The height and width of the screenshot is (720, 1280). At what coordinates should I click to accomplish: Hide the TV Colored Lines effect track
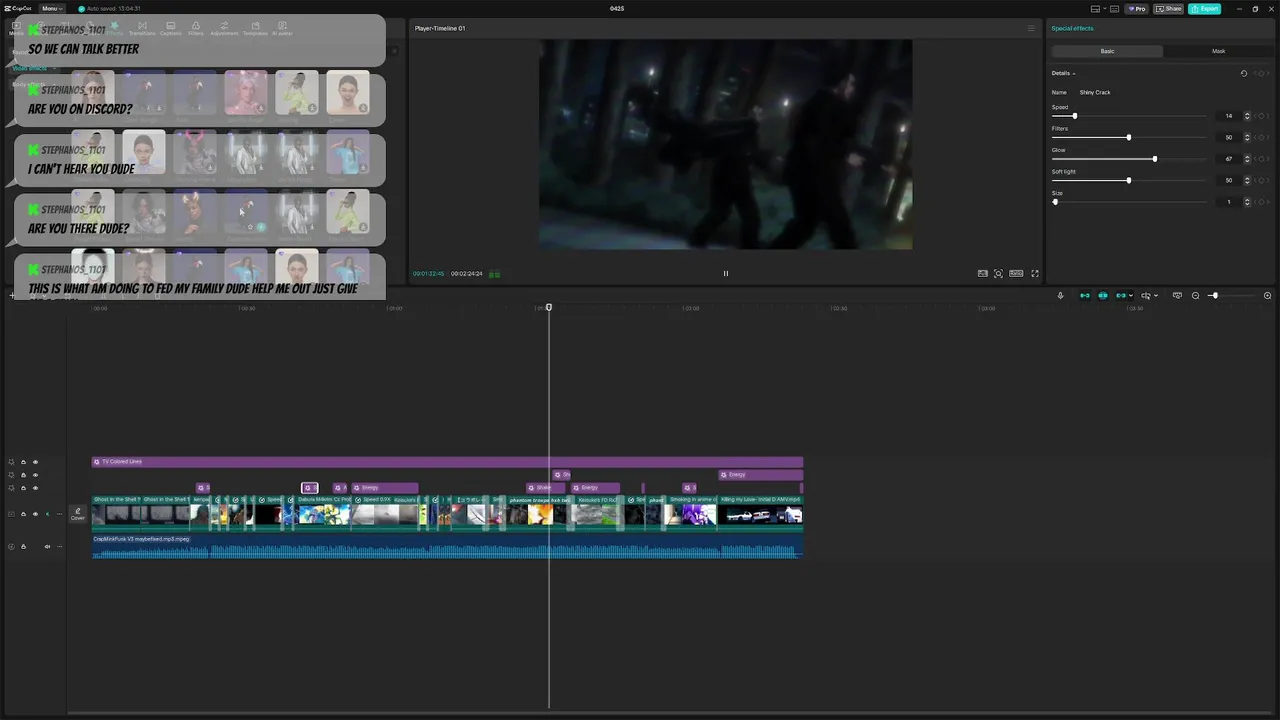pyautogui.click(x=35, y=462)
